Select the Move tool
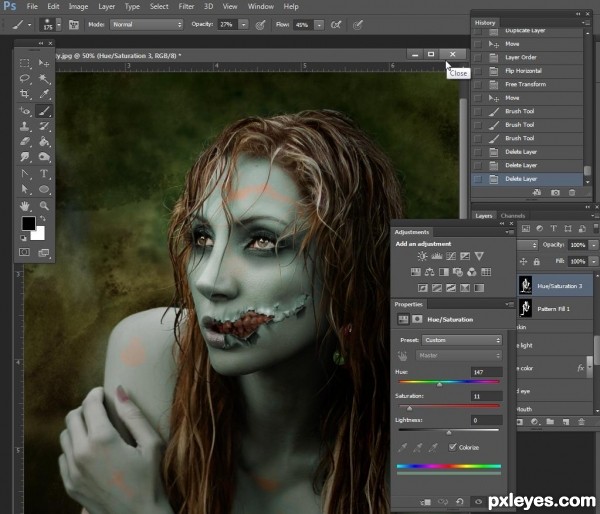This screenshot has width=600, height=514. pos(44,63)
